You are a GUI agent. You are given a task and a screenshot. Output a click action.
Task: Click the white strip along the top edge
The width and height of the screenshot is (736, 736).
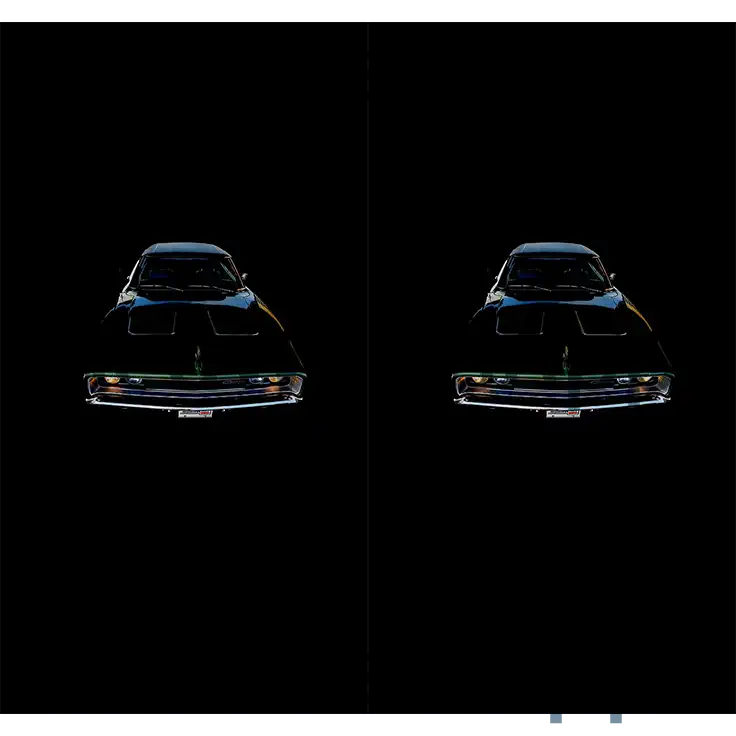point(368,7)
